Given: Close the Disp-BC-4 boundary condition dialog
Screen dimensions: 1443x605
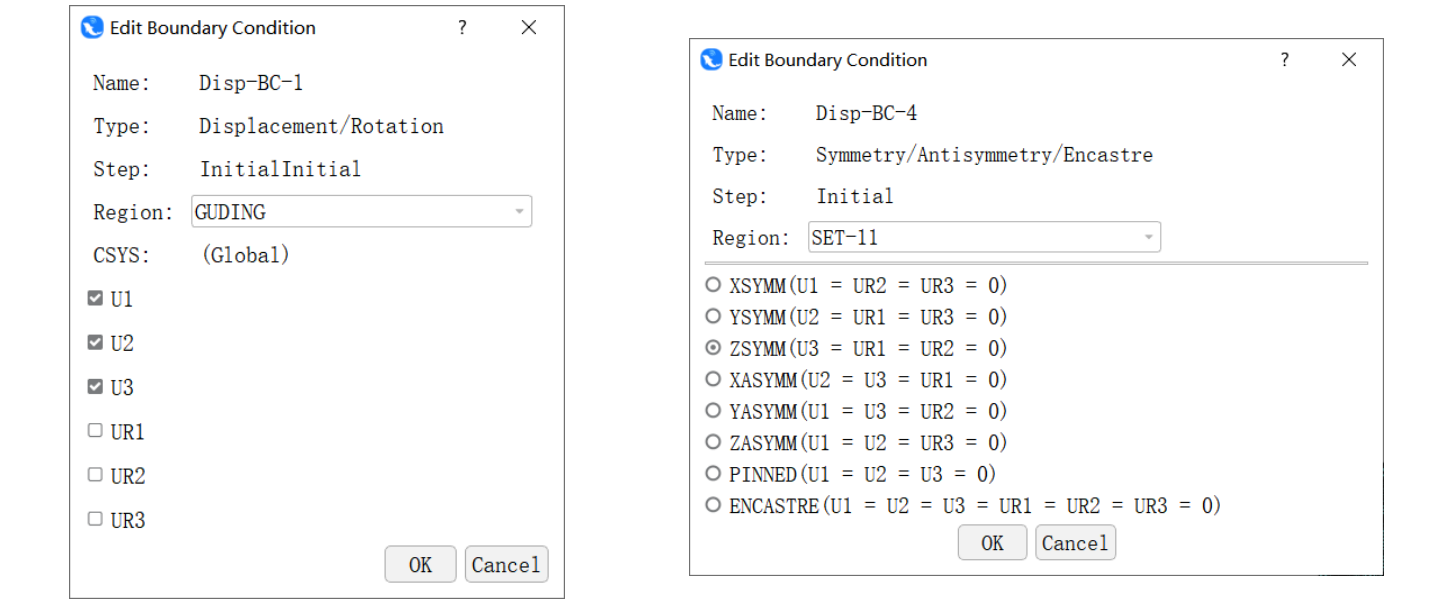Looking at the screenshot, I should pyautogui.click(x=1349, y=60).
